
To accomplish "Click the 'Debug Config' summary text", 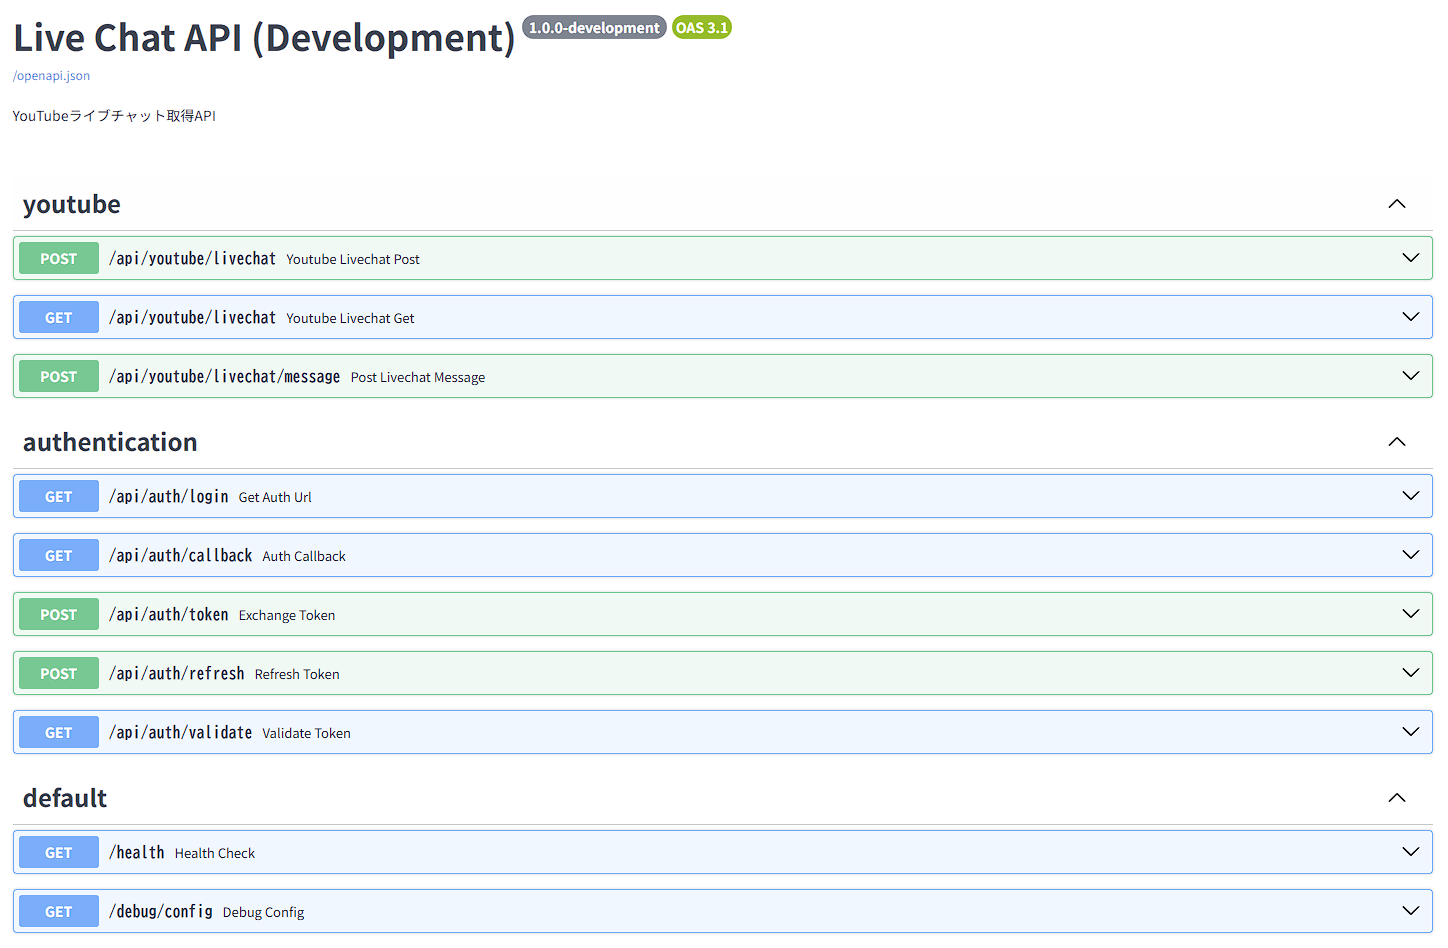I will point(263,912).
